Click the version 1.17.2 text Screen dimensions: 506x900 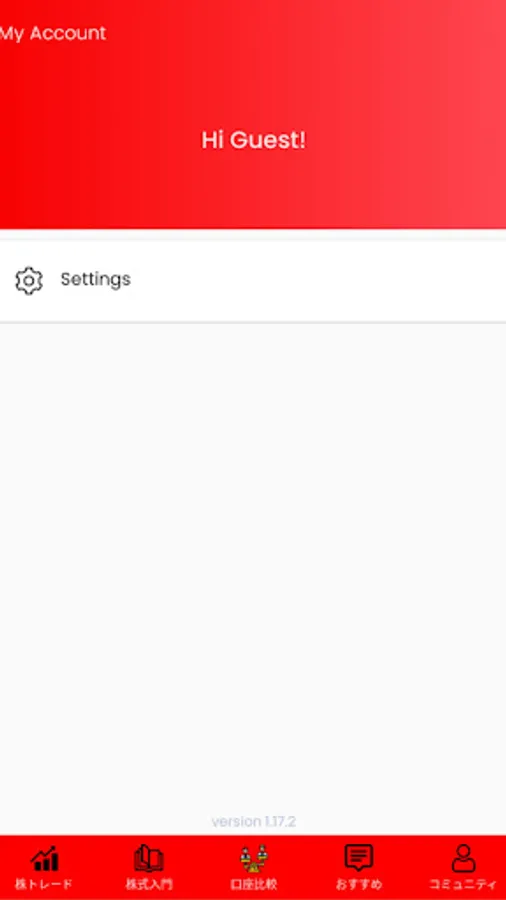(x=254, y=821)
